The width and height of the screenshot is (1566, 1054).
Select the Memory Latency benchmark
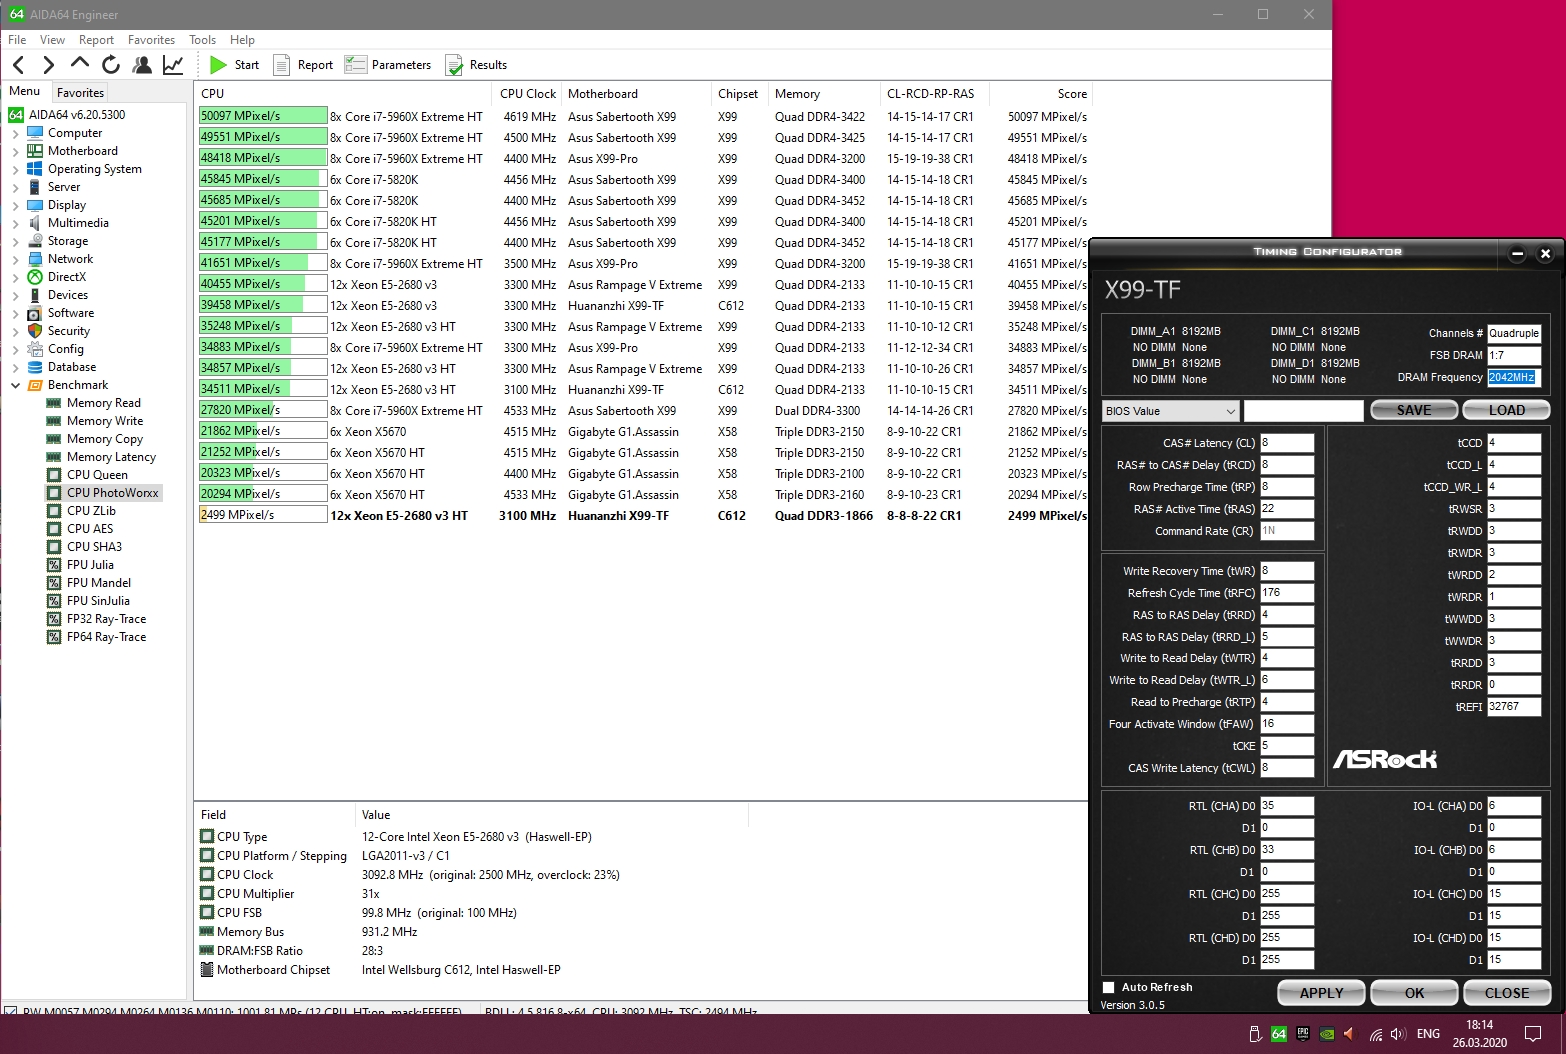pyautogui.click(x=111, y=457)
